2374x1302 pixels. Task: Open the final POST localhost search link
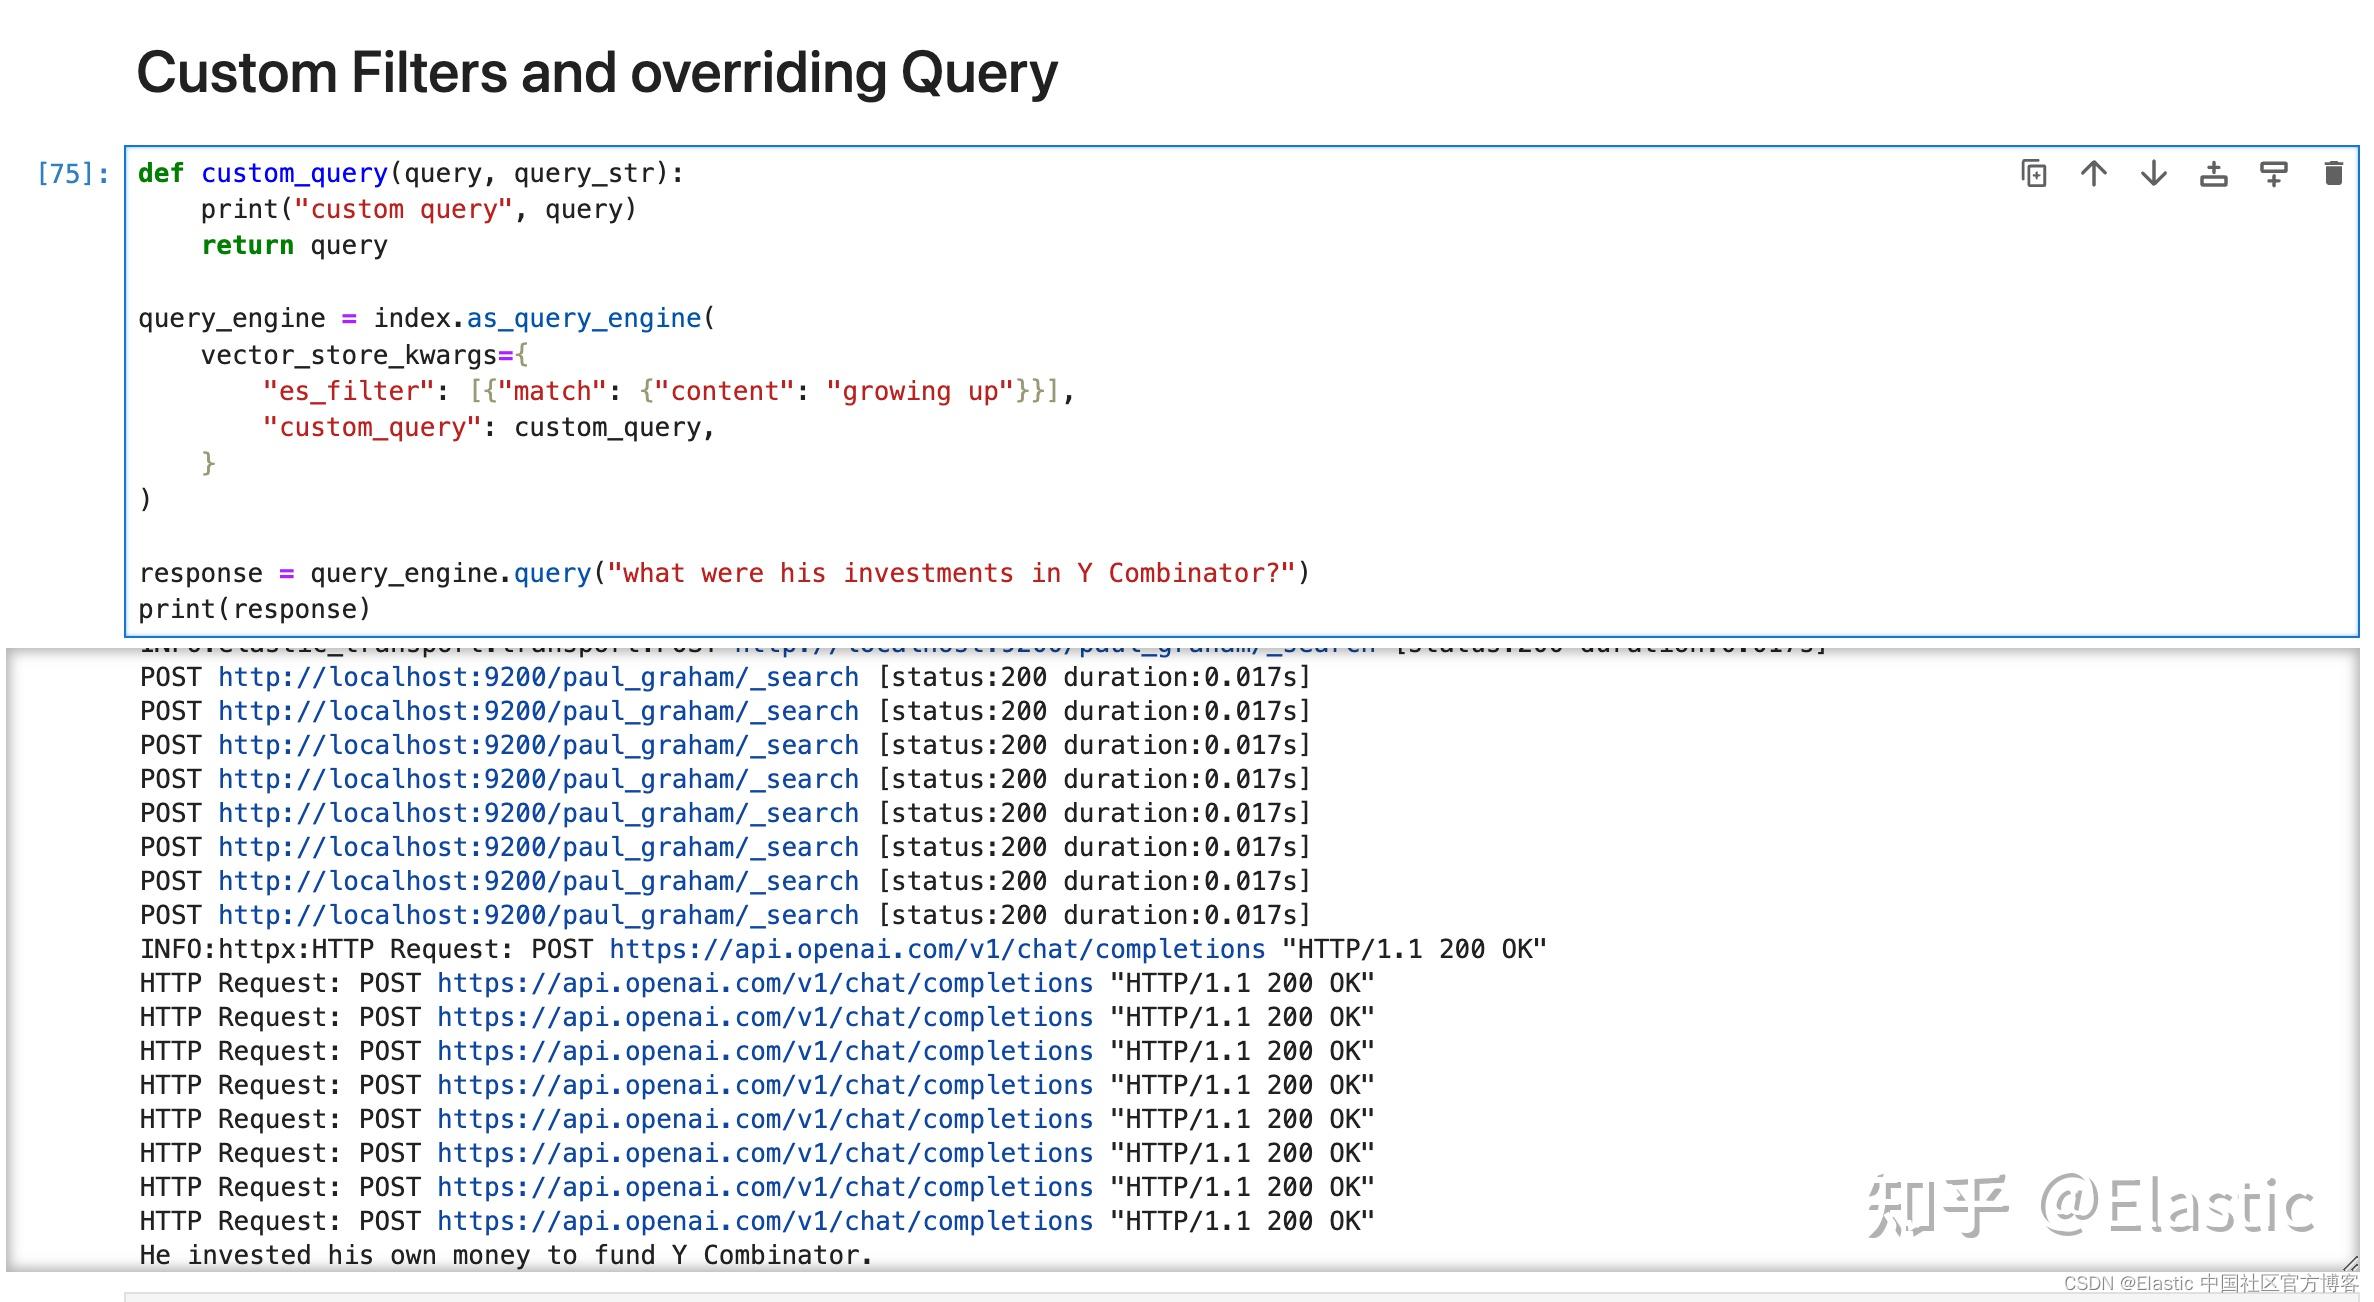click(x=536, y=914)
